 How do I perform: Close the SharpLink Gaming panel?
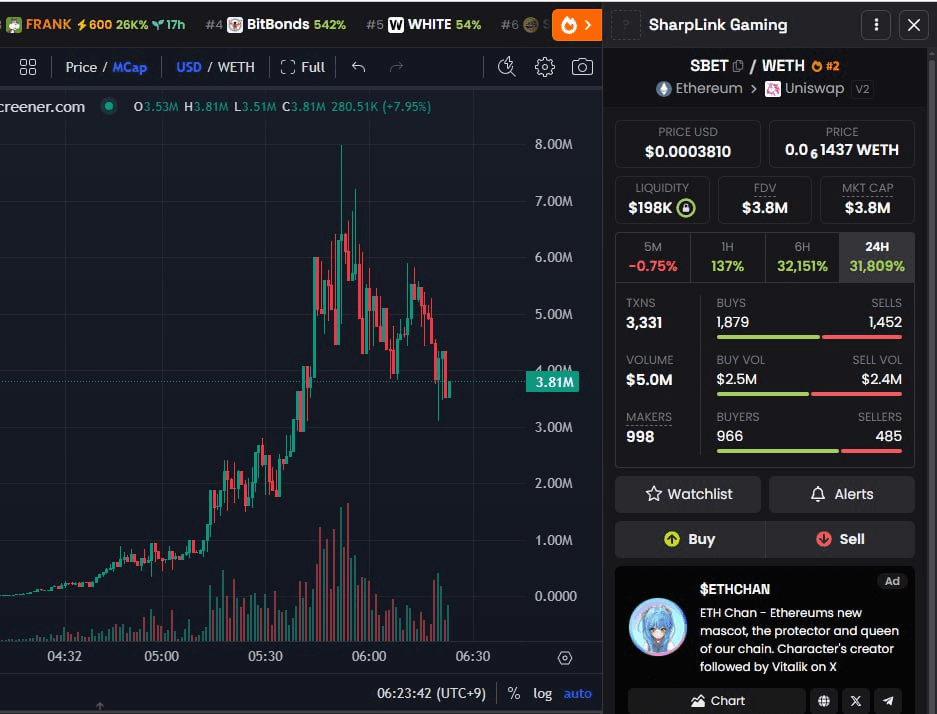coord(914,25)
